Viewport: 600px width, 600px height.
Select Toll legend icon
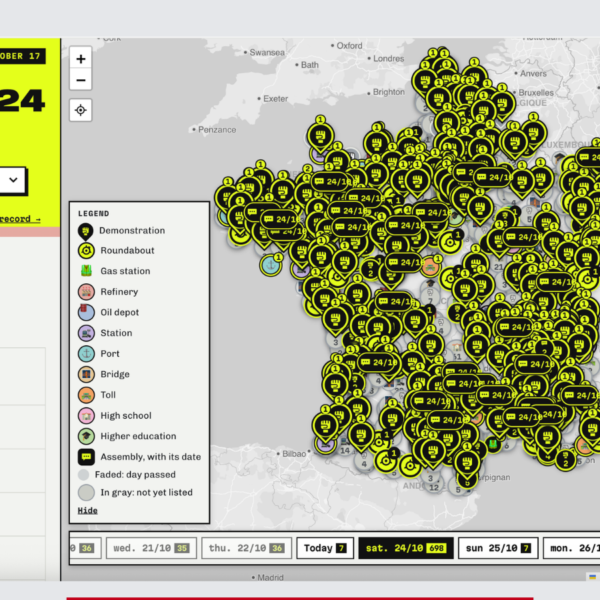86,395
